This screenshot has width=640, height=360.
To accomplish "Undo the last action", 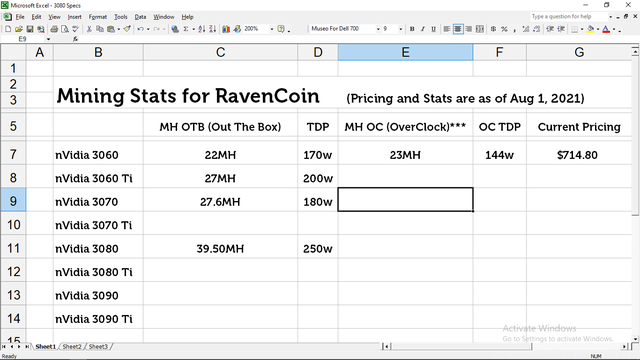I will (140, 29).
